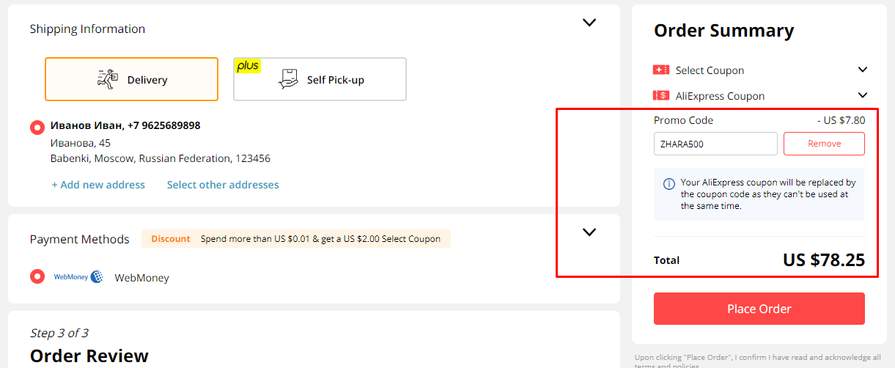
Task: Click the red Select Coupon icon
Action: point(660,70)
